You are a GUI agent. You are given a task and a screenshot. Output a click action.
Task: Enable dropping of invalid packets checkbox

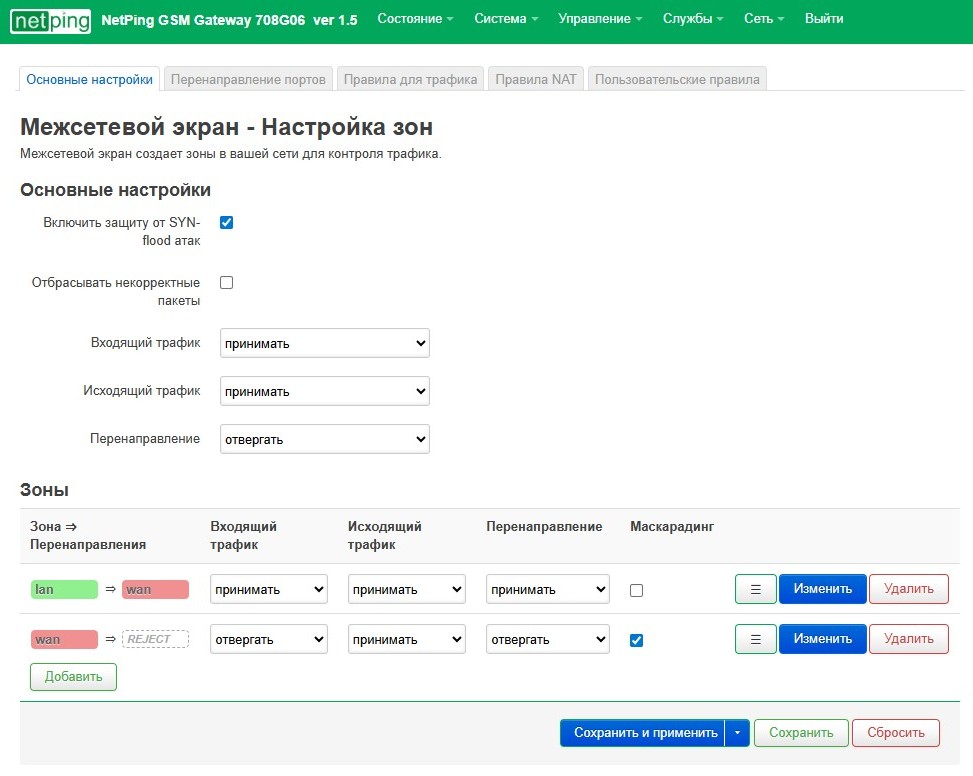click(226, 282)
